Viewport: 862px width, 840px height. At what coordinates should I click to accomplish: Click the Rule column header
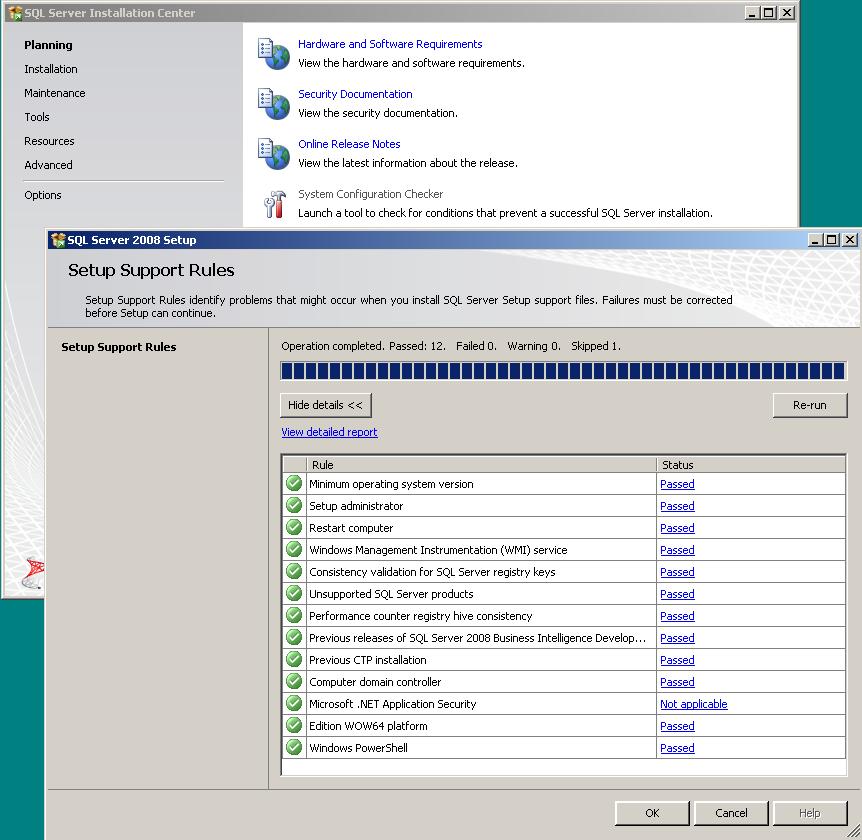tap(481, 465)
